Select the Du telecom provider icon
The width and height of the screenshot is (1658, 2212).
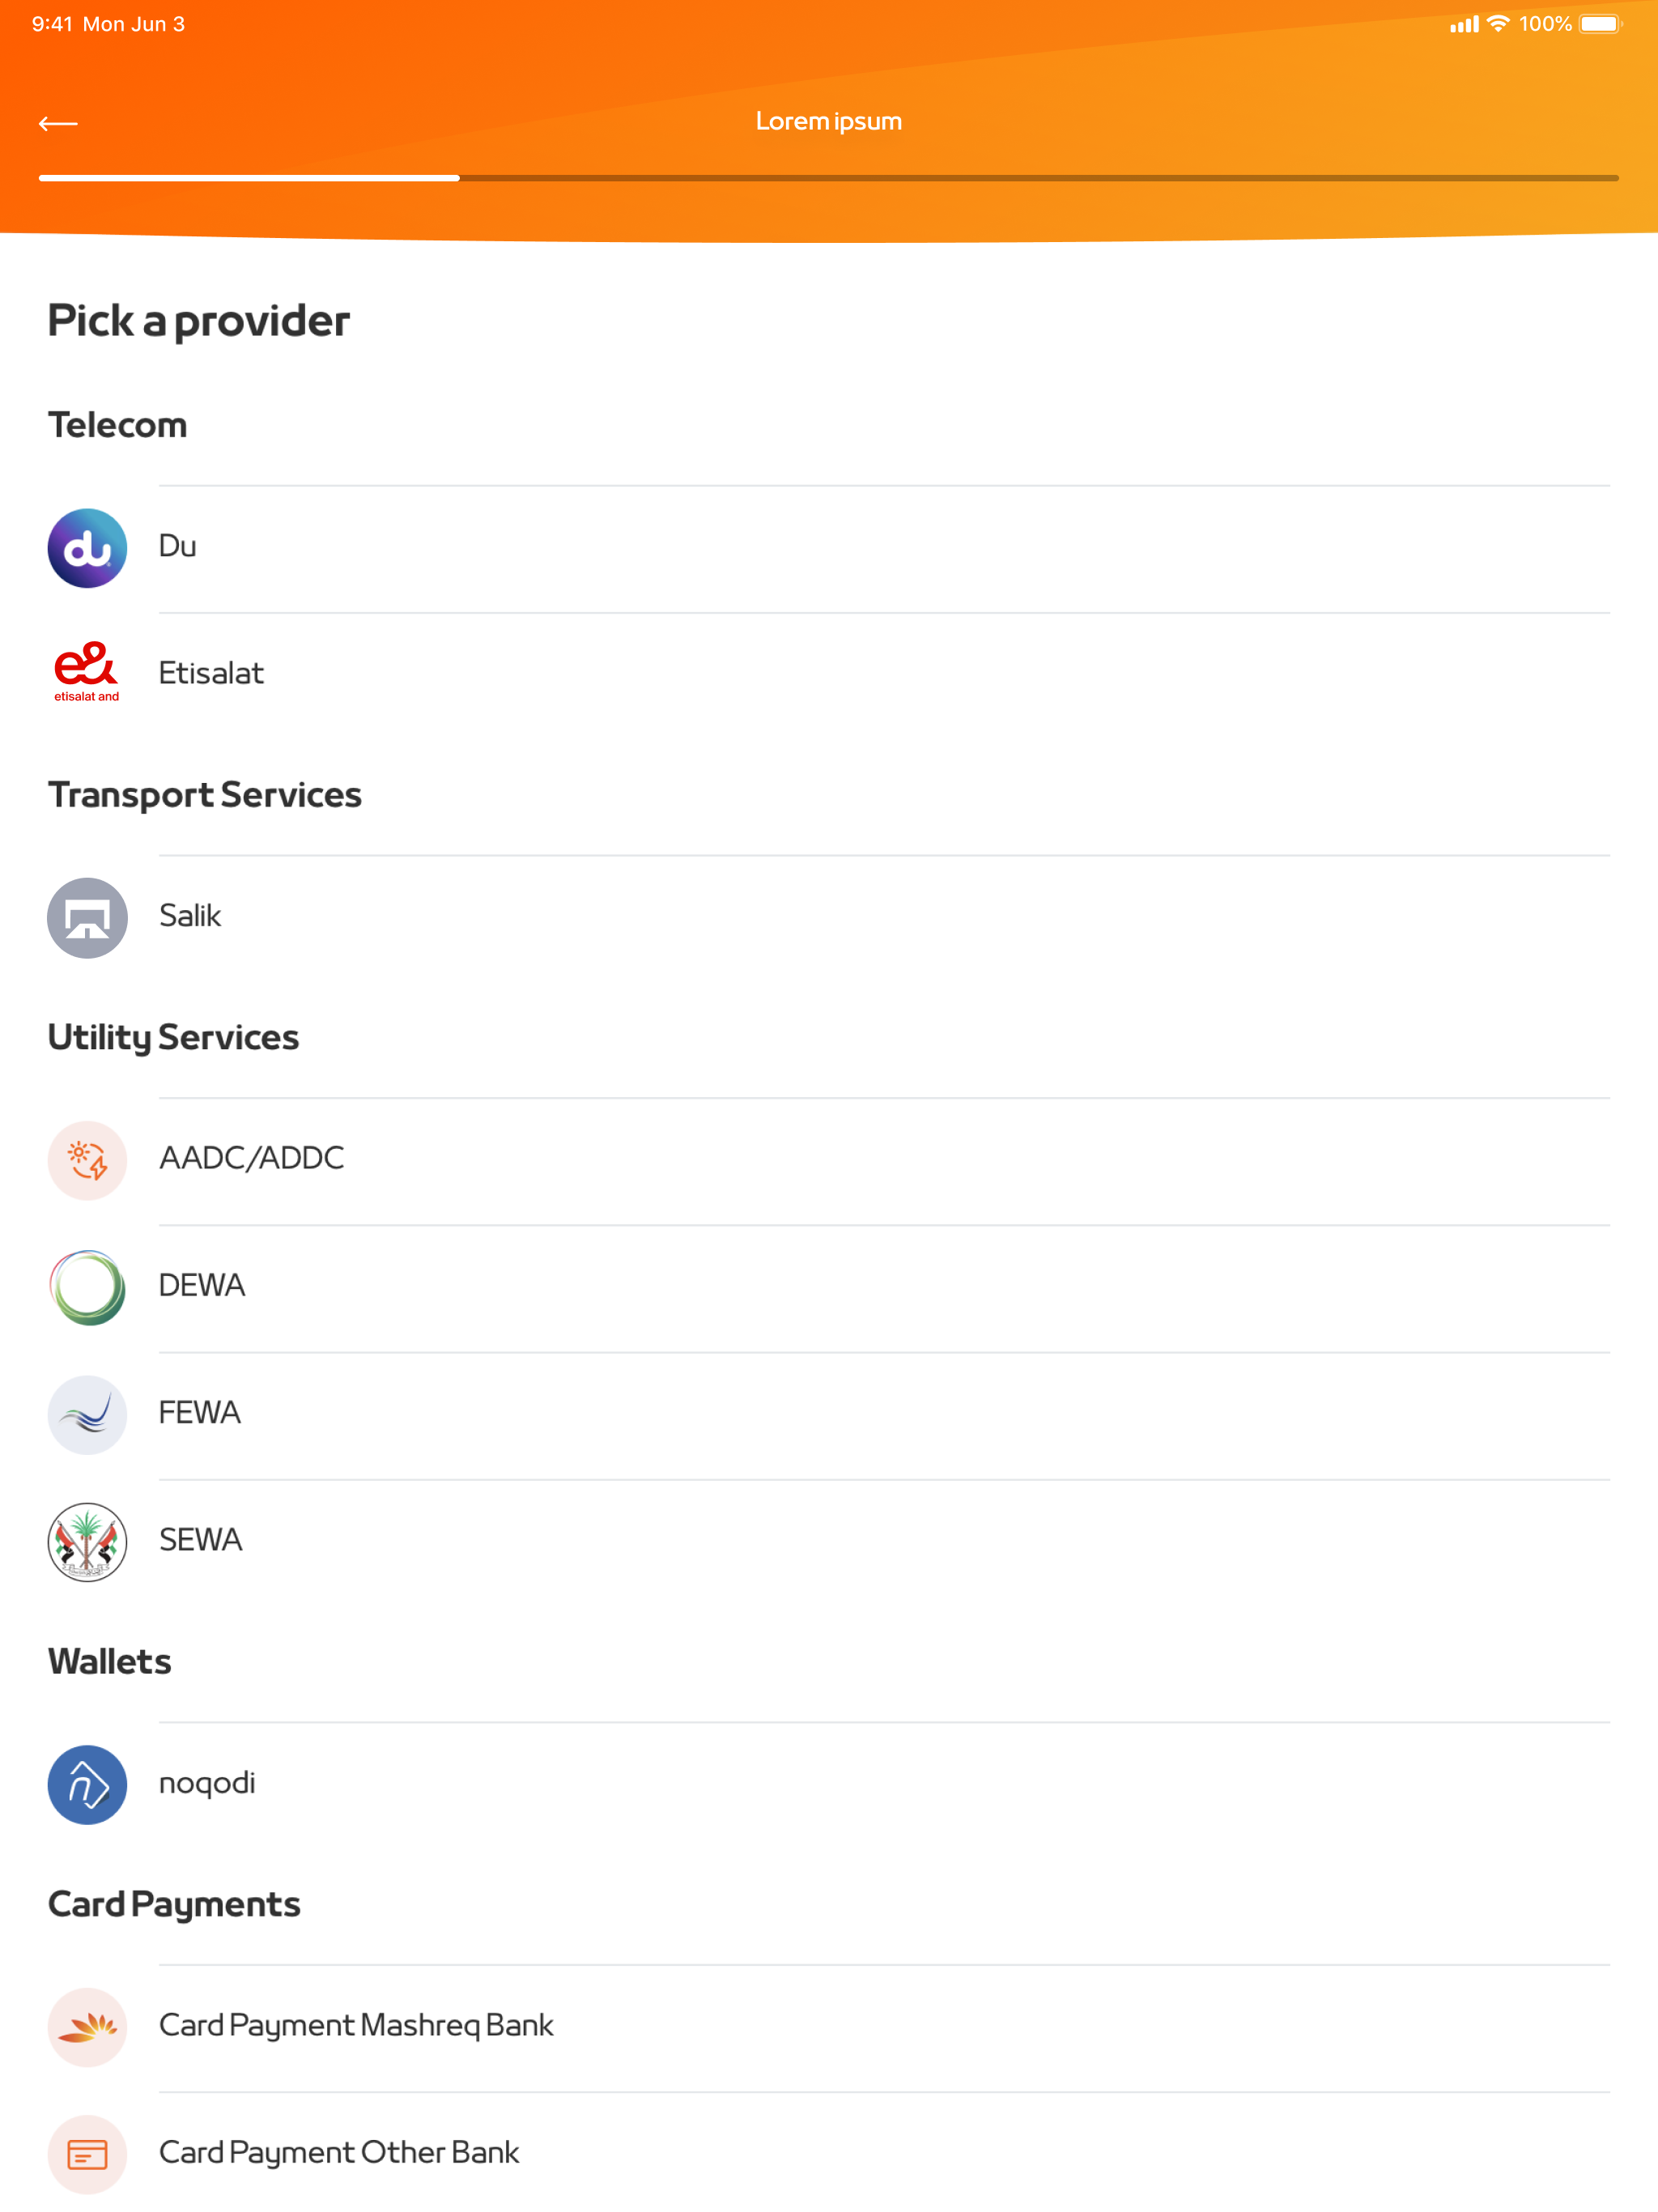pos(87,547)
